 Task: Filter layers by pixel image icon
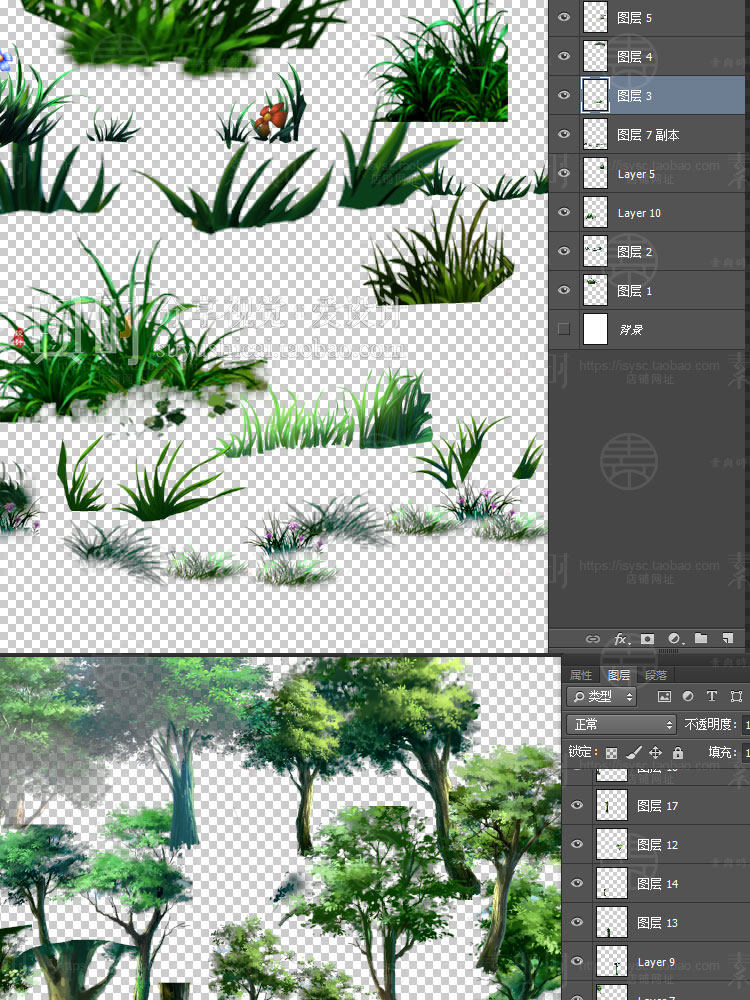coord(664,696)
